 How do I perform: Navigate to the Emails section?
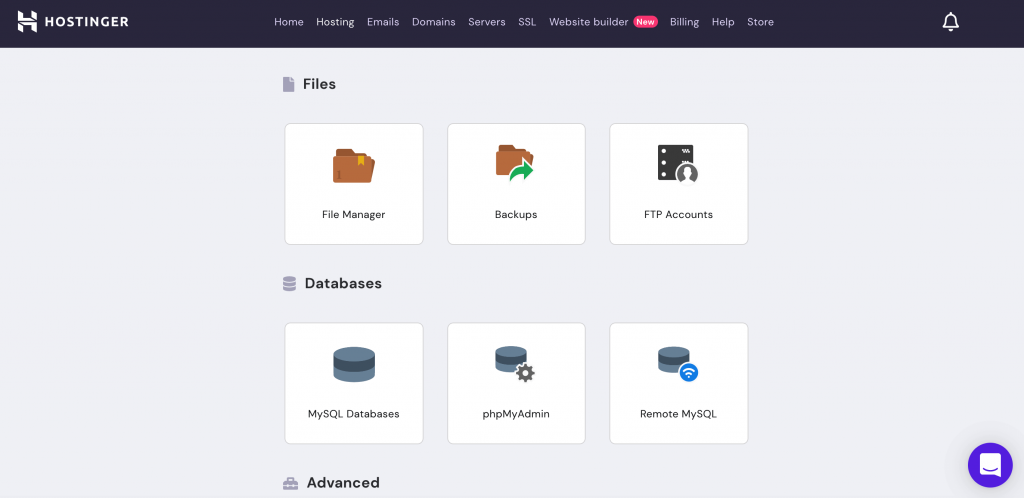[383, 22]
